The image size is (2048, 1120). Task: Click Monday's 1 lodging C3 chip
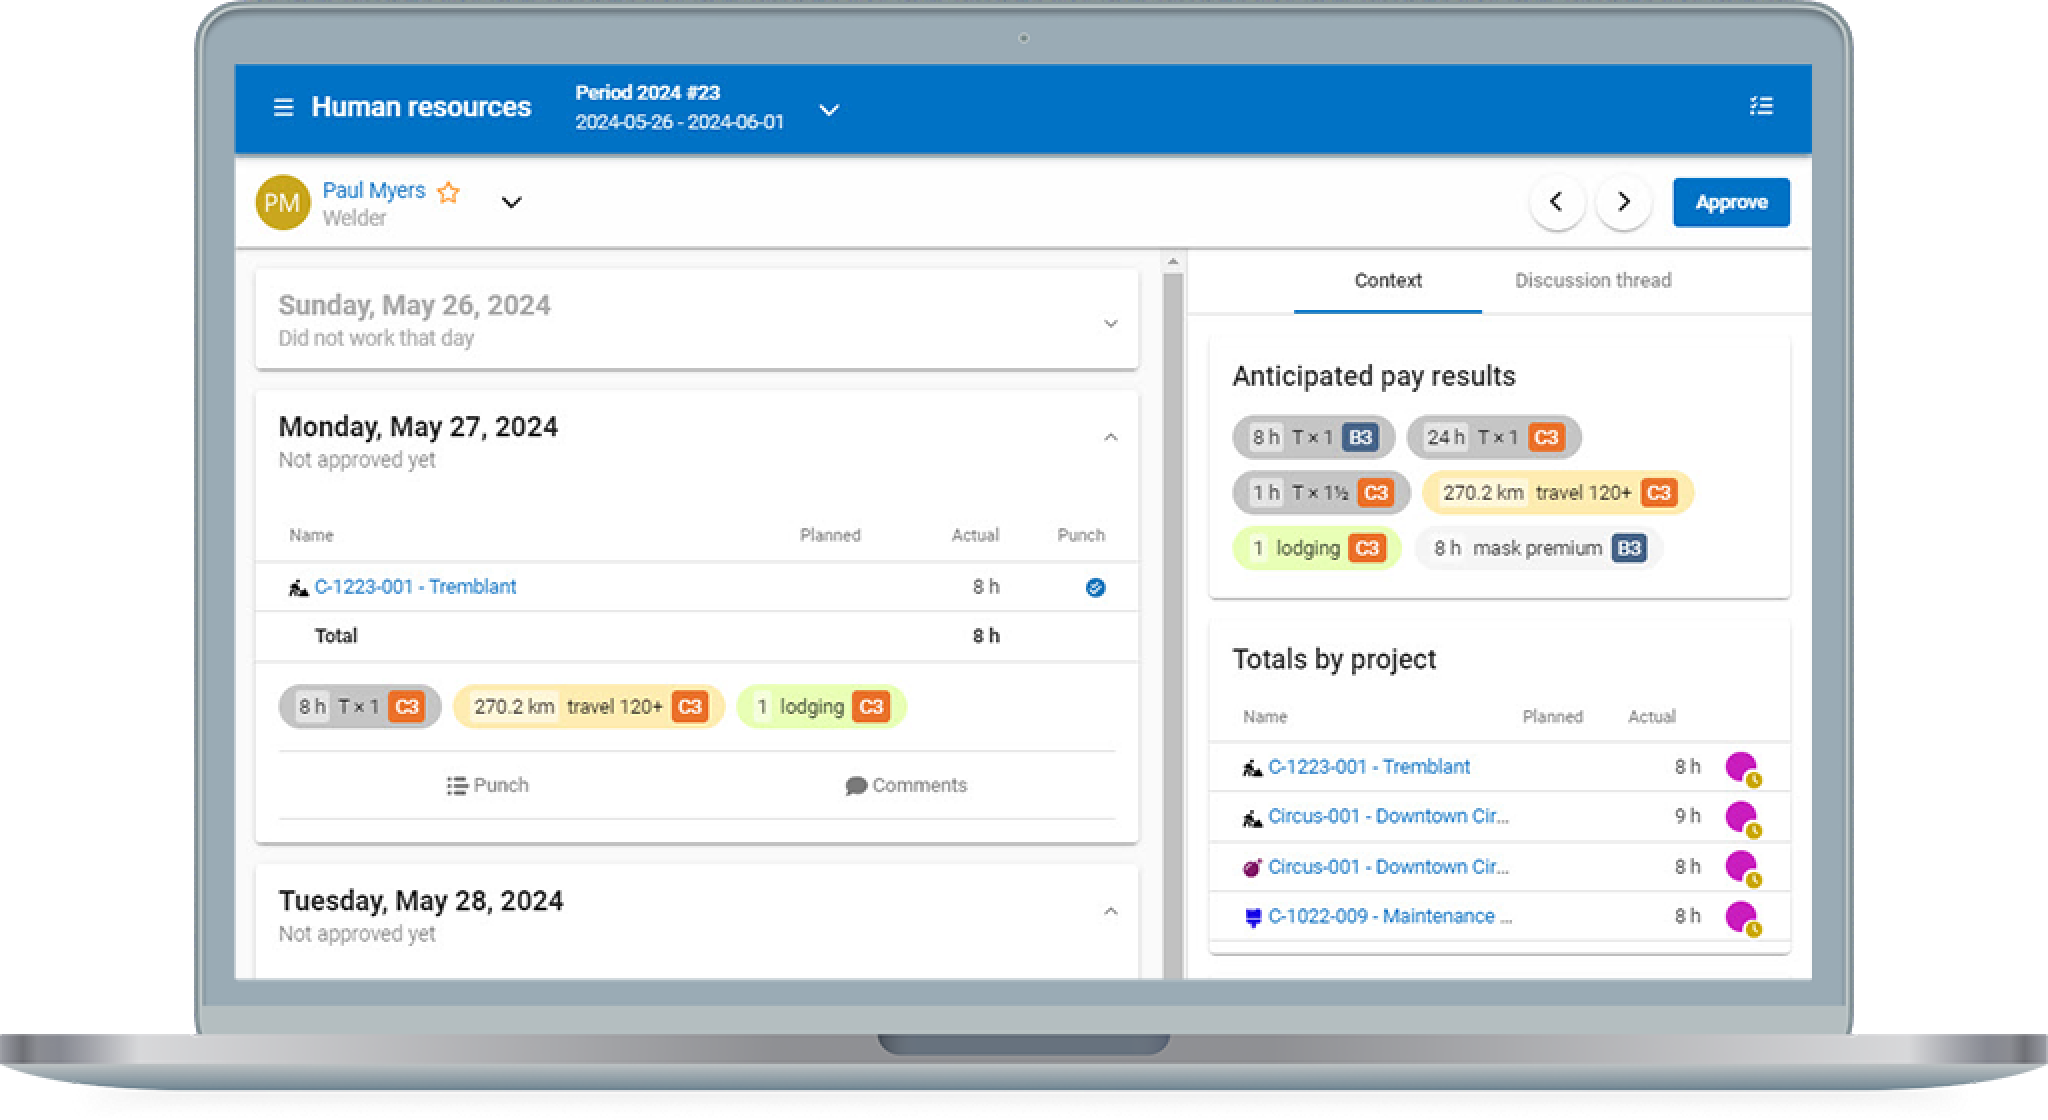point(821,707)
